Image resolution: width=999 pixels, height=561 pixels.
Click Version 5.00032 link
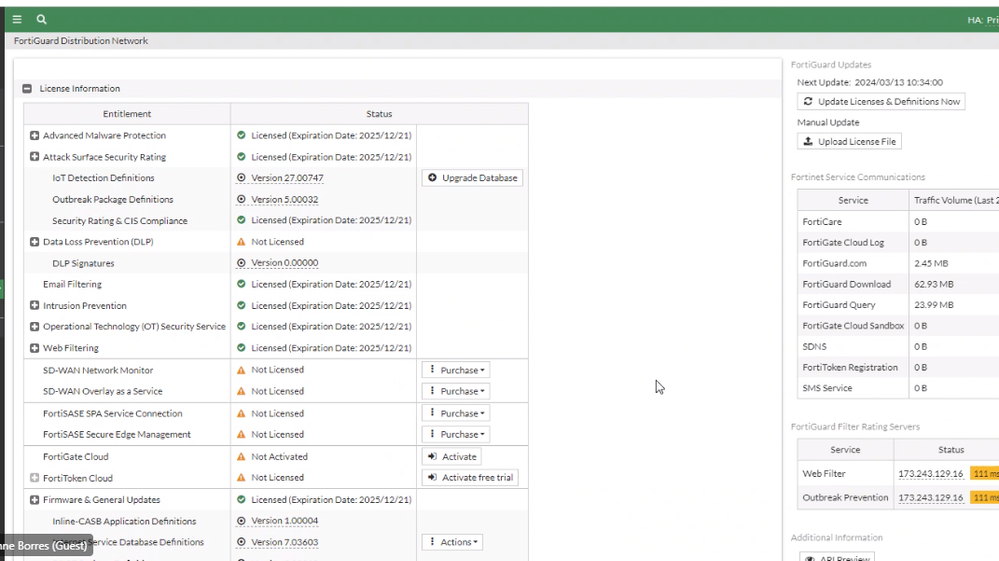285,199
